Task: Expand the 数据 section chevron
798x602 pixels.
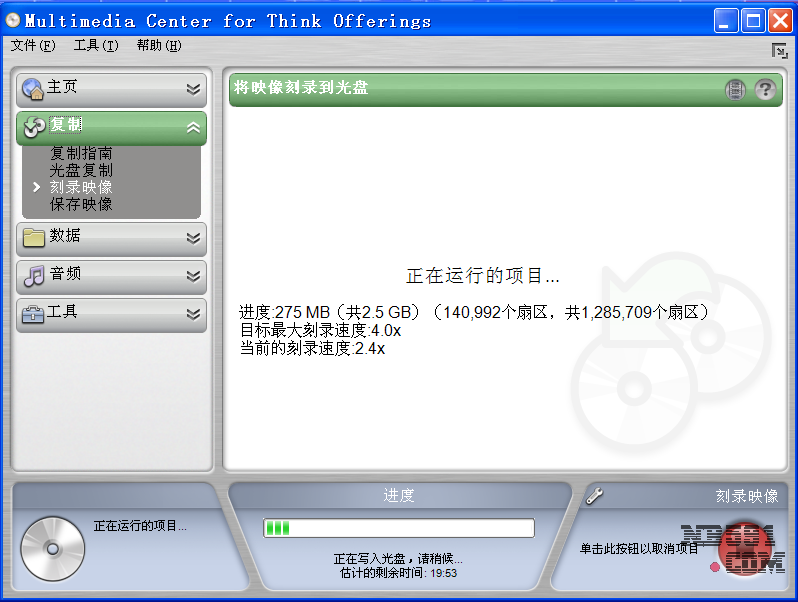Action: [193, 238]
